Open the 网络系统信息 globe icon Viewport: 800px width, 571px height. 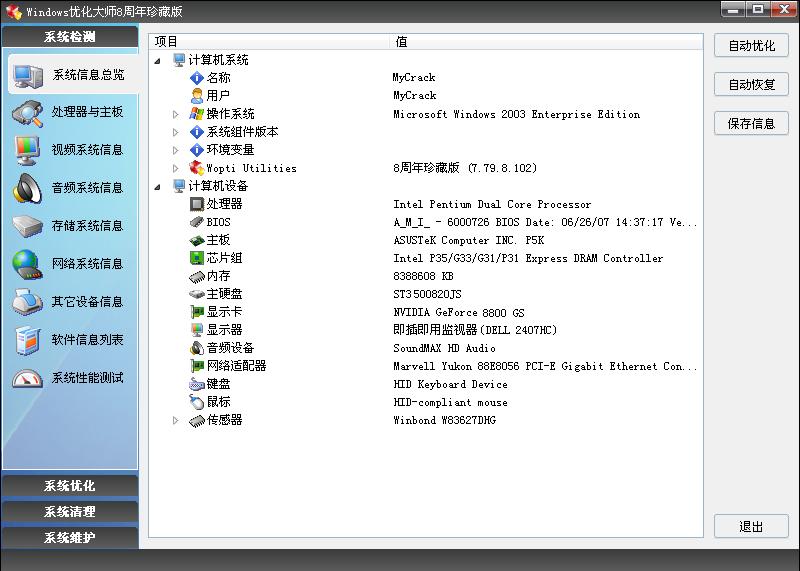pyautogui.click(x=28, y=264)
